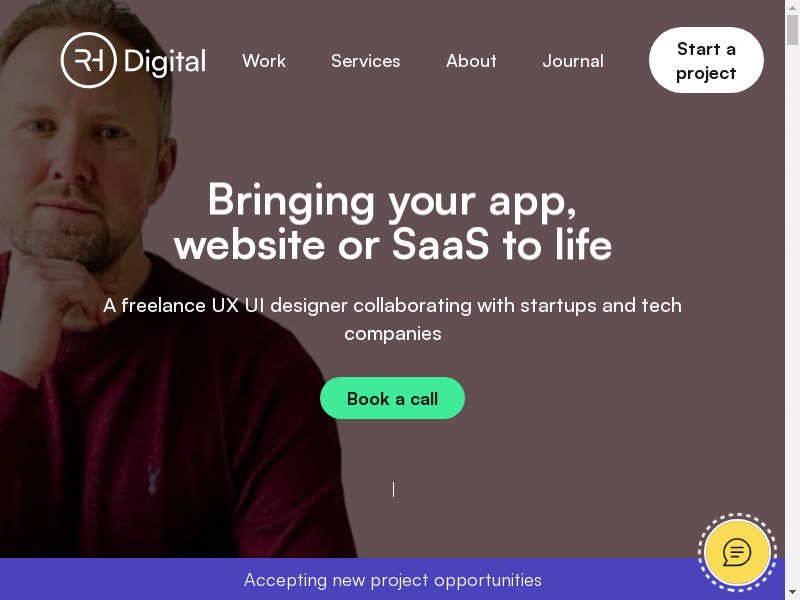The image size is (800, 600).
Task: Click the RH circular logo icon
Action: point(89,60)
